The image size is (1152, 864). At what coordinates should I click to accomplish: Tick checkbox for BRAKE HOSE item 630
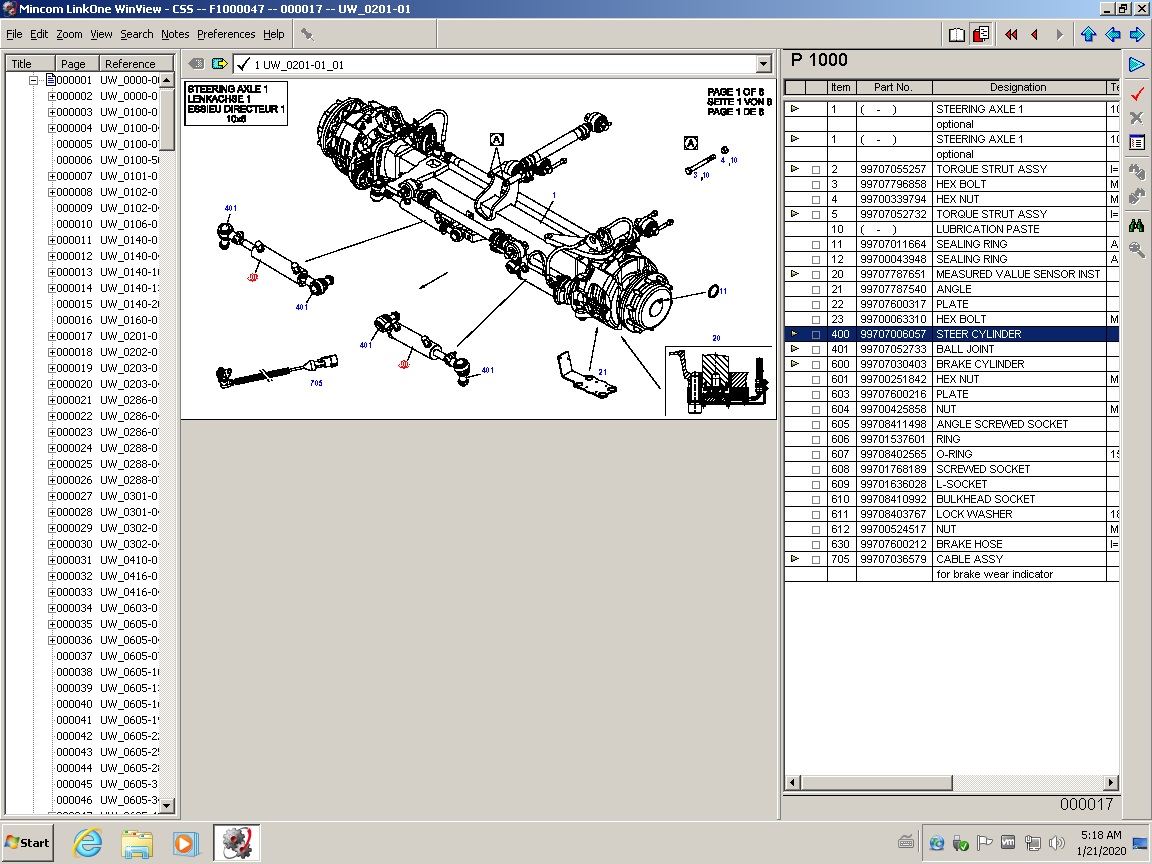pos(816,544)
